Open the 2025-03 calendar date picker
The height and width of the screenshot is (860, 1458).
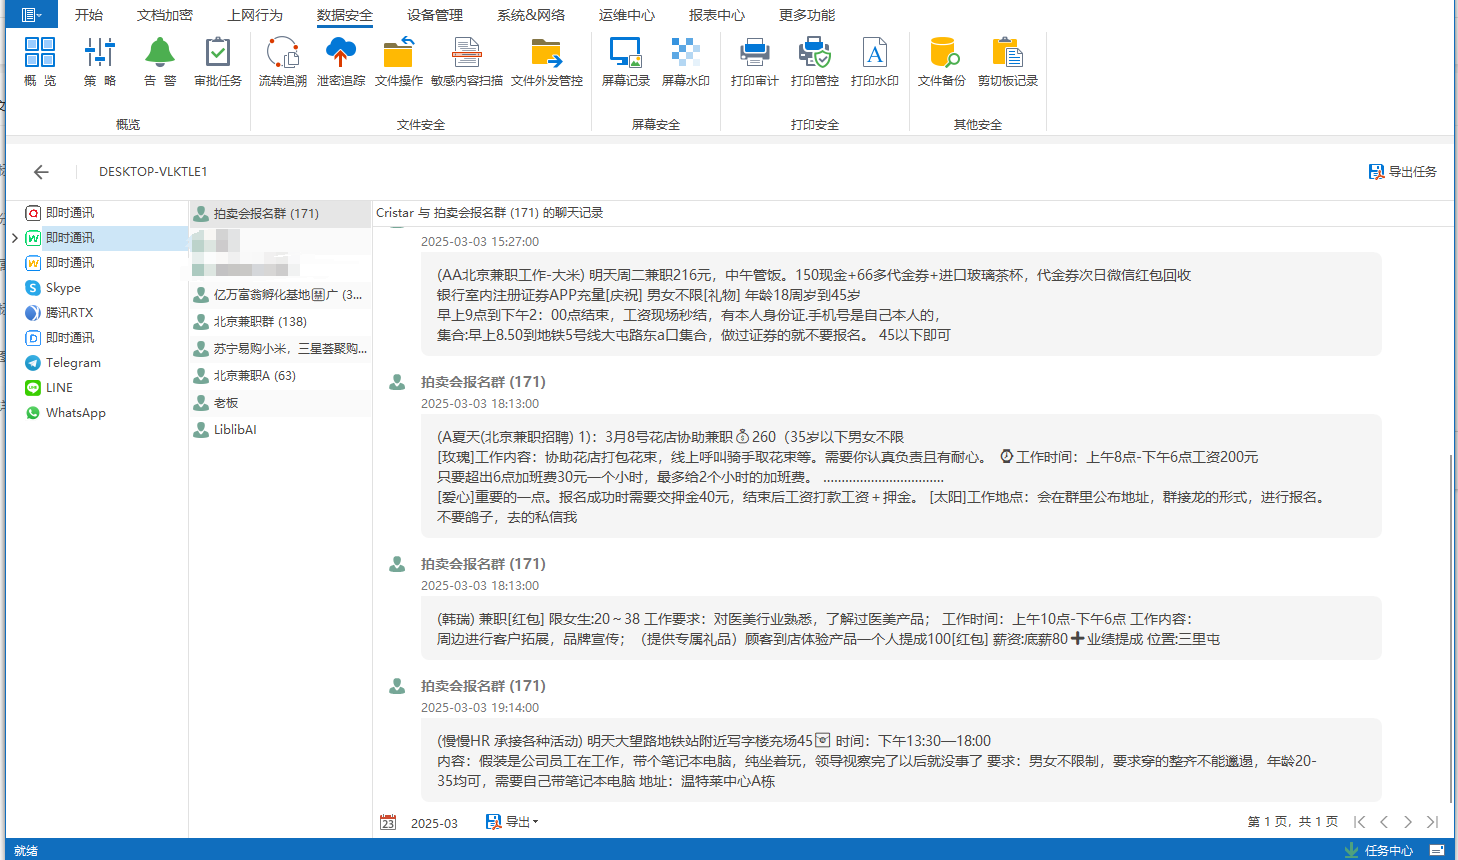click(x=389, y=823)
